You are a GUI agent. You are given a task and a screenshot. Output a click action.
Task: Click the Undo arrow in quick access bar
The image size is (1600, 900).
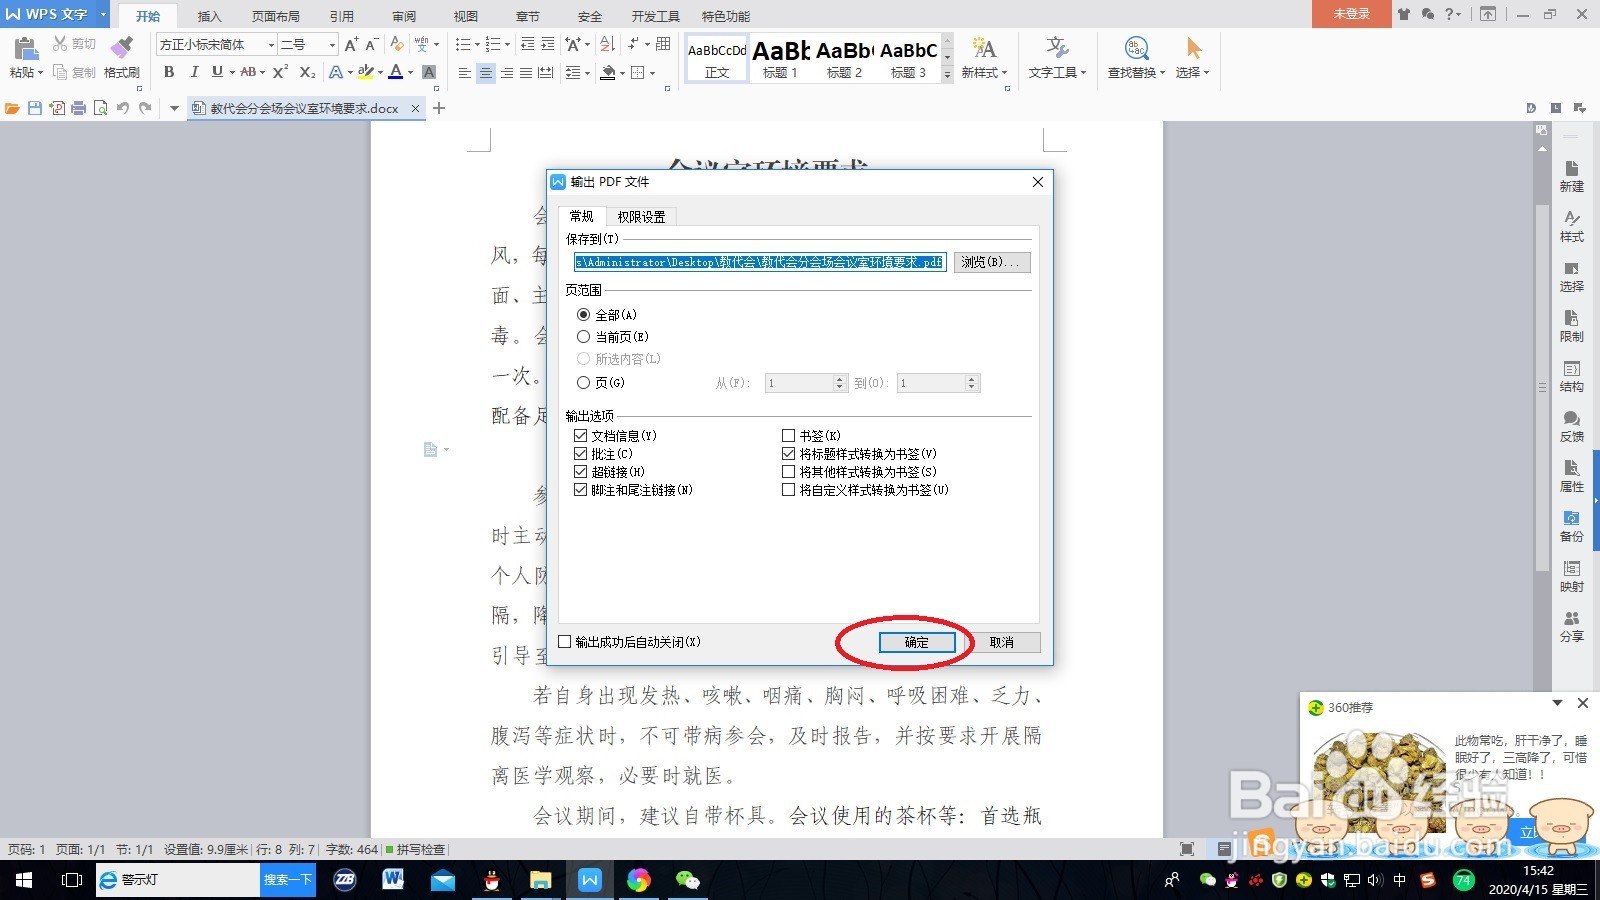point(122,108)
